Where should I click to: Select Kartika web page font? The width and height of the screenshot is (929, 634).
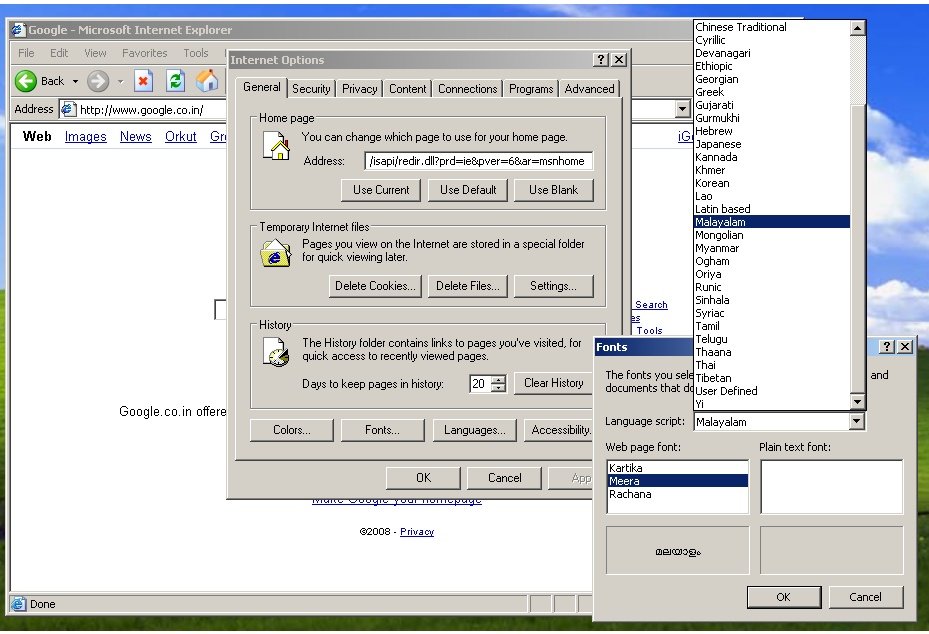point(678,468)
